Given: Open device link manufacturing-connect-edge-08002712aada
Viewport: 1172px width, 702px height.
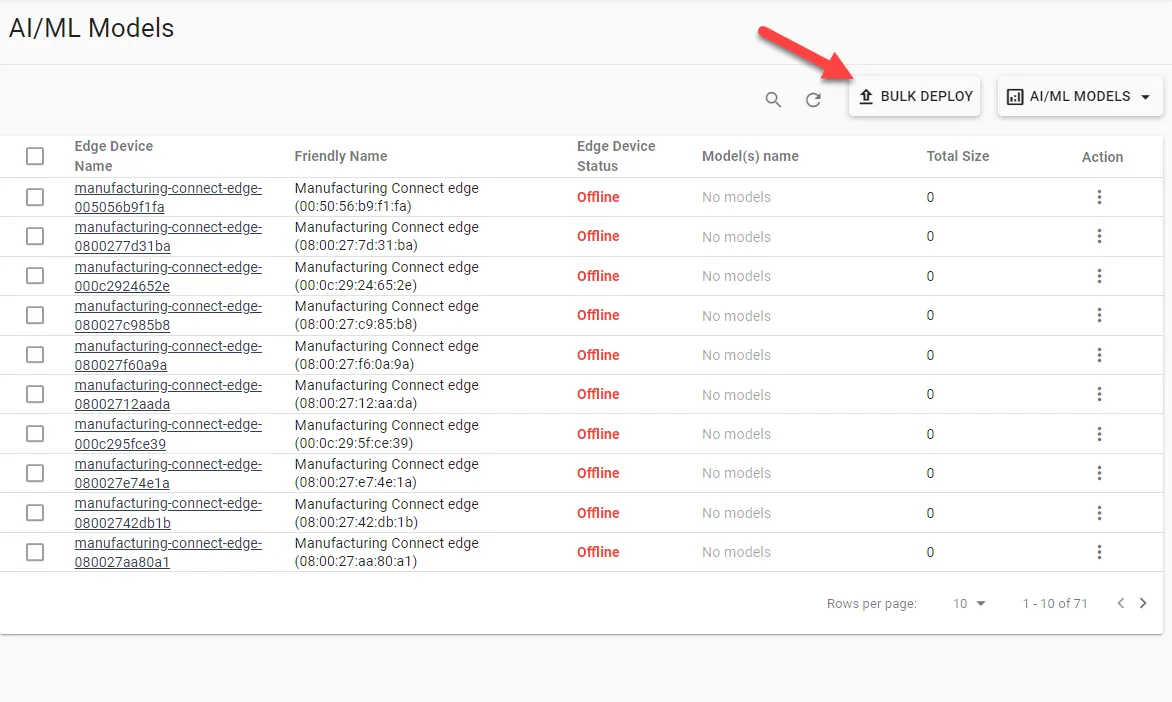Looking at the screenshot, I should pyautogui.click(x=168, y=394).
